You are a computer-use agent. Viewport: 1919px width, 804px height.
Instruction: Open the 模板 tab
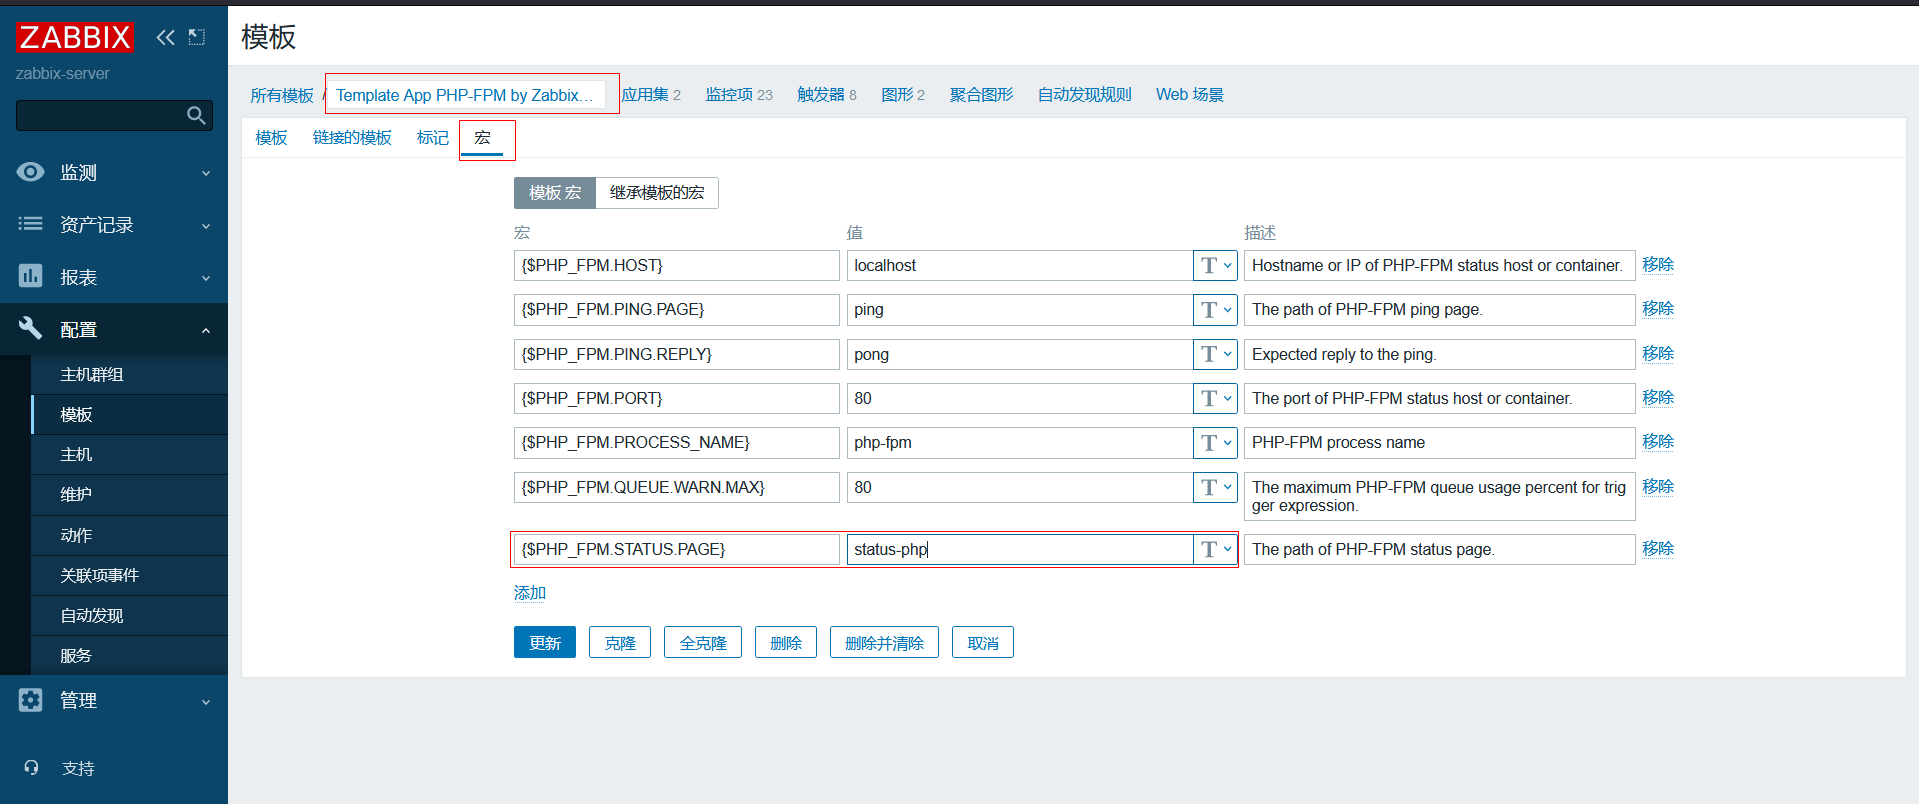click(x=271, y=138)
